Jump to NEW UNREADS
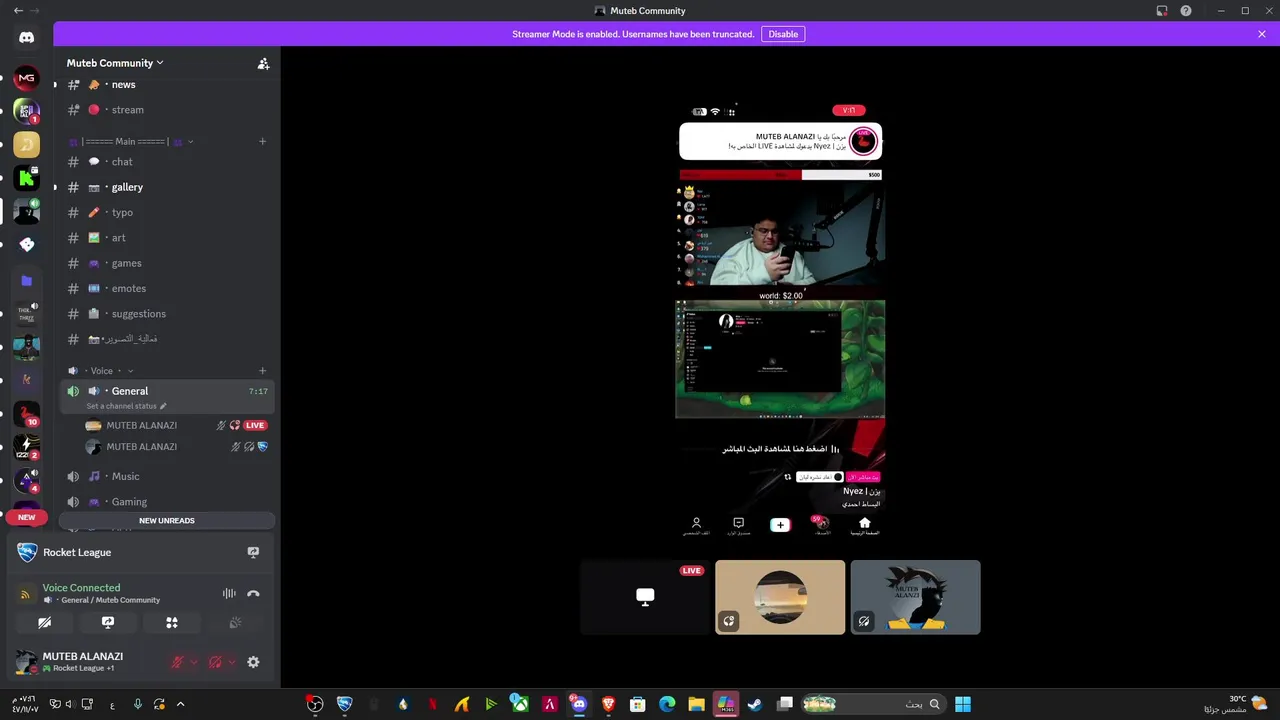Screen dimensions: 1280x720 point(167,520)
